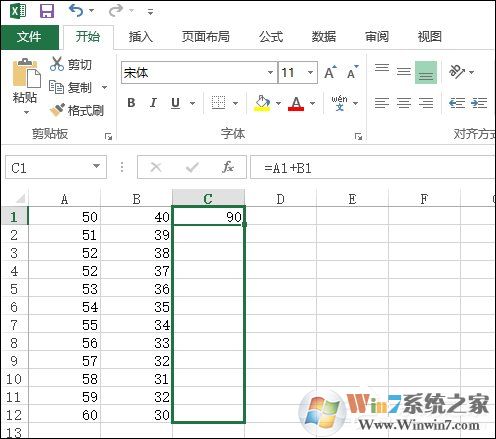Viewport: 496px width, 439px height.
Task: Apply yellow fill color bucket
Action: (x=262, y=103)
